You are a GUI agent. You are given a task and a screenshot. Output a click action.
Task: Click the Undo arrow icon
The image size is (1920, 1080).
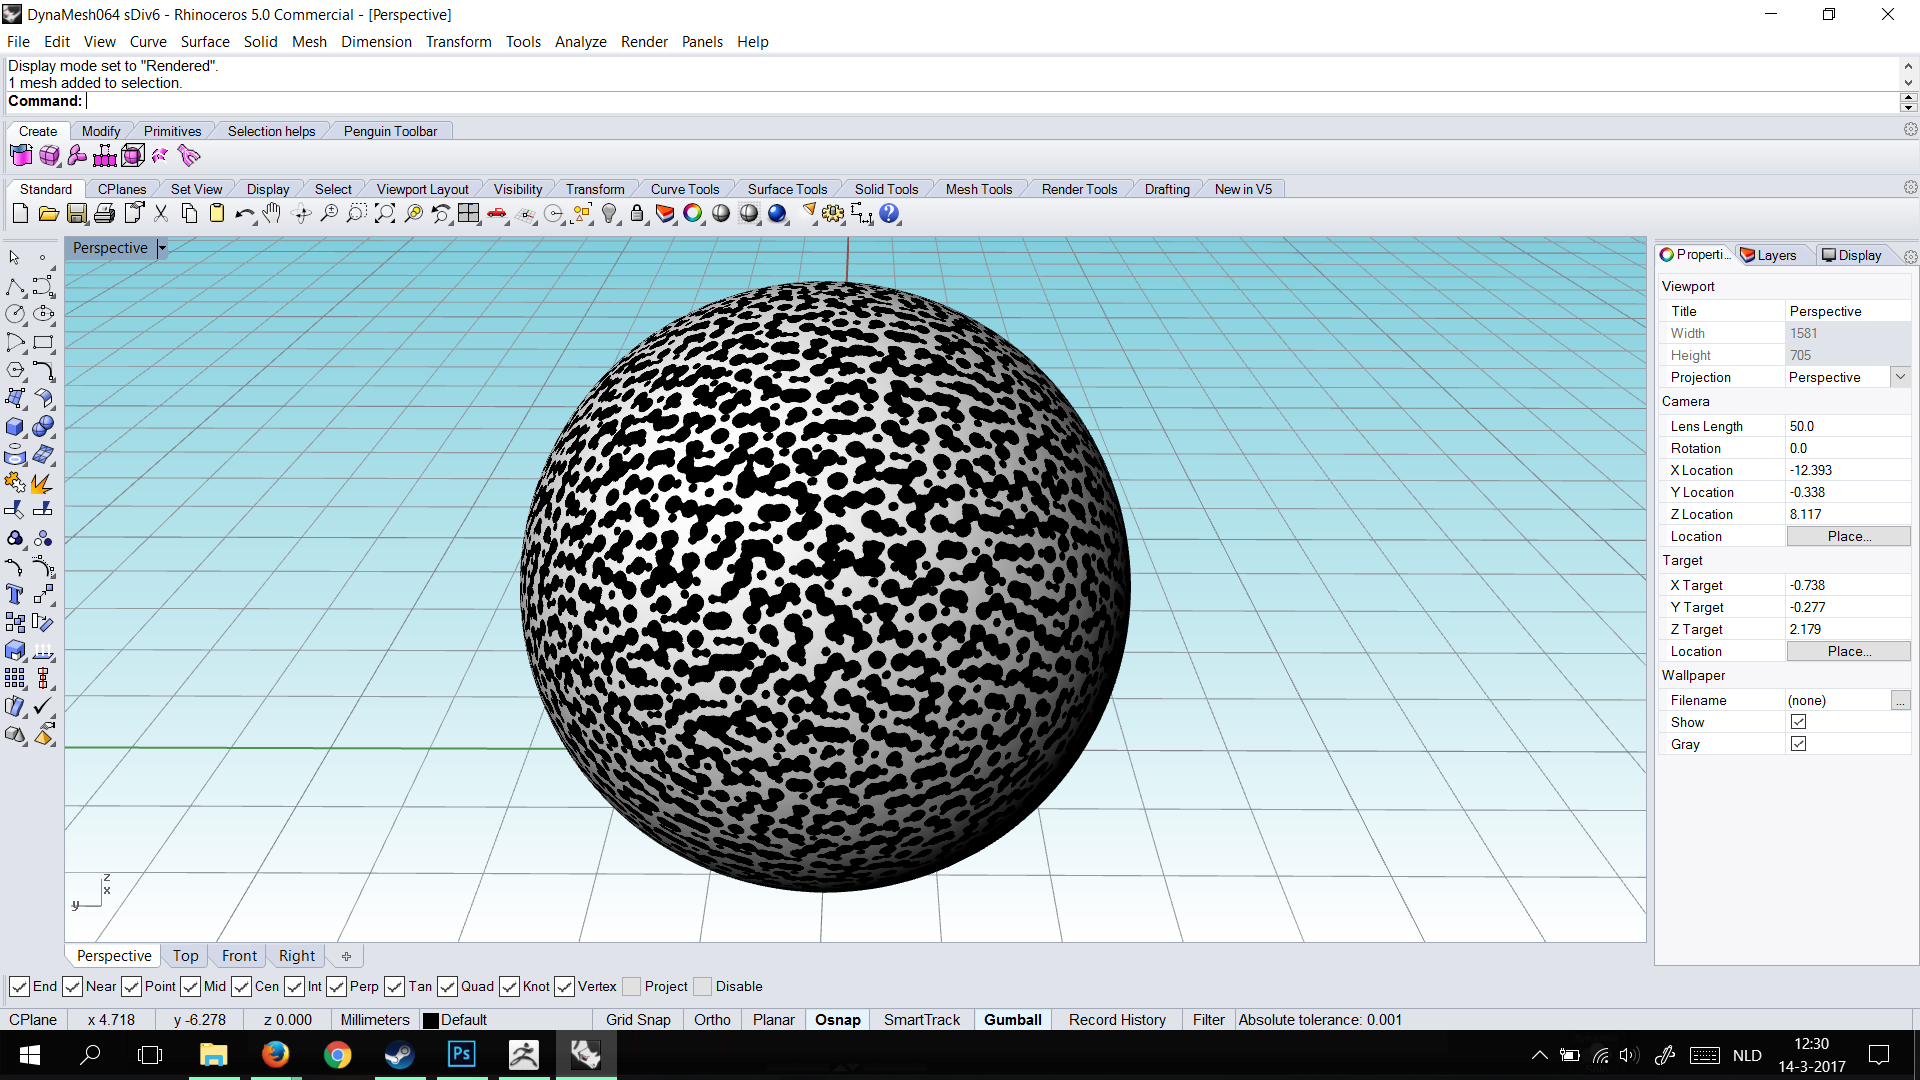point(244,213)
